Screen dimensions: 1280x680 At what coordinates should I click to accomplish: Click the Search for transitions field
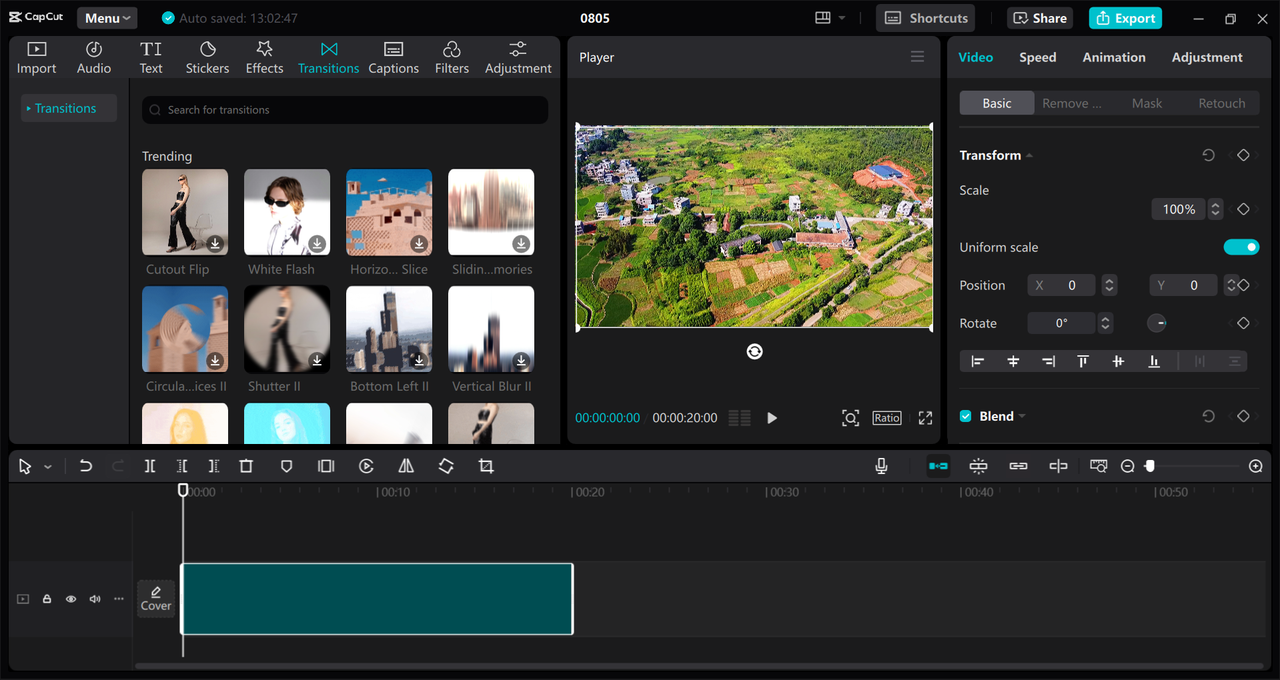pyautogui.click(x=345, y=110)
